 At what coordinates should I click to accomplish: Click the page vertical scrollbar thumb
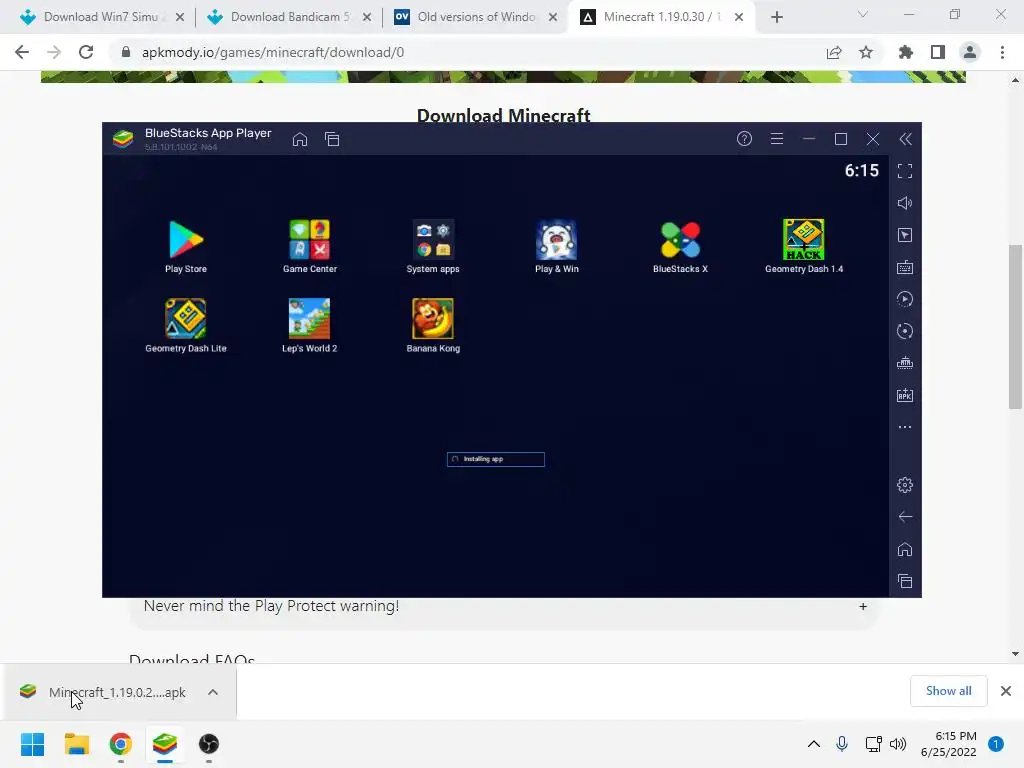pos(1015,327)
